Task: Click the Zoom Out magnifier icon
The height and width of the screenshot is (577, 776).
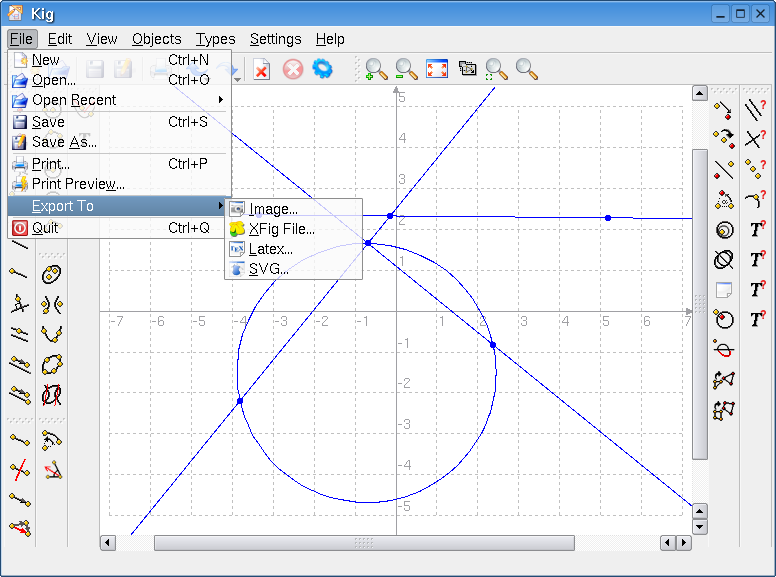Action: coord(406,69)
